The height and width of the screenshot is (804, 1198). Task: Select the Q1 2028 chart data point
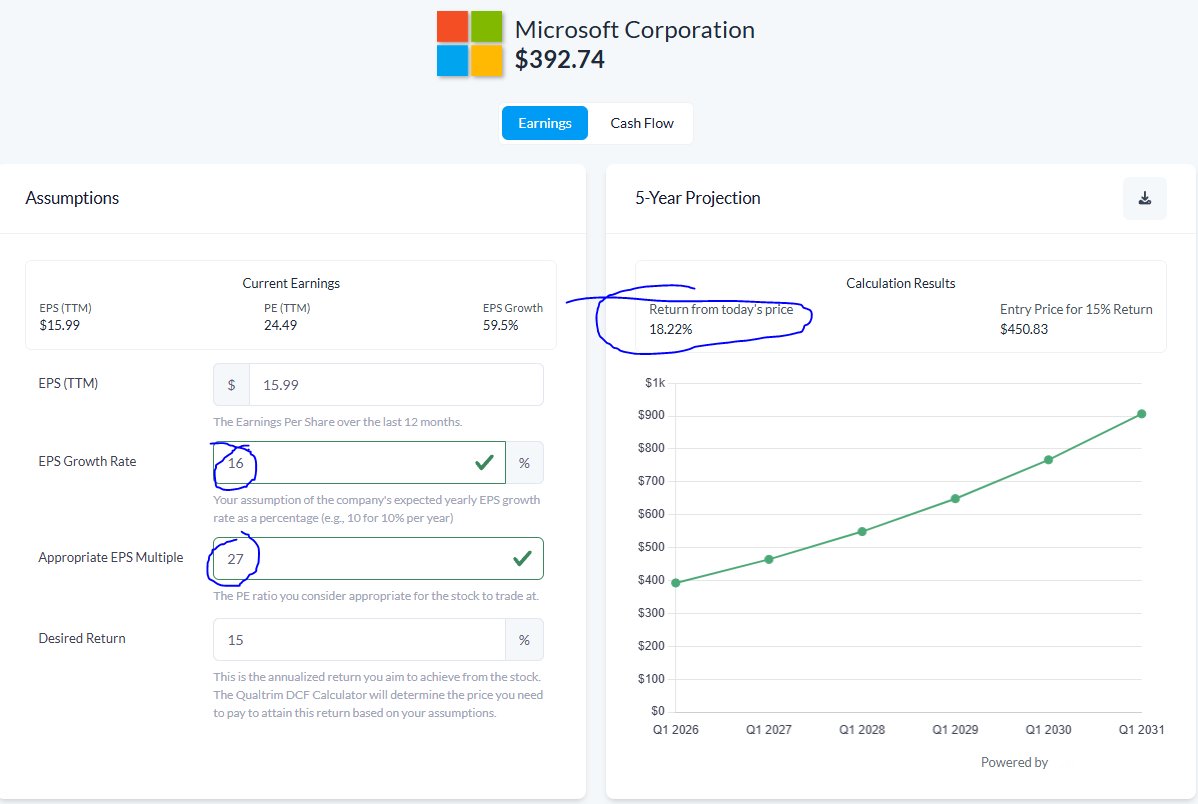862,531
